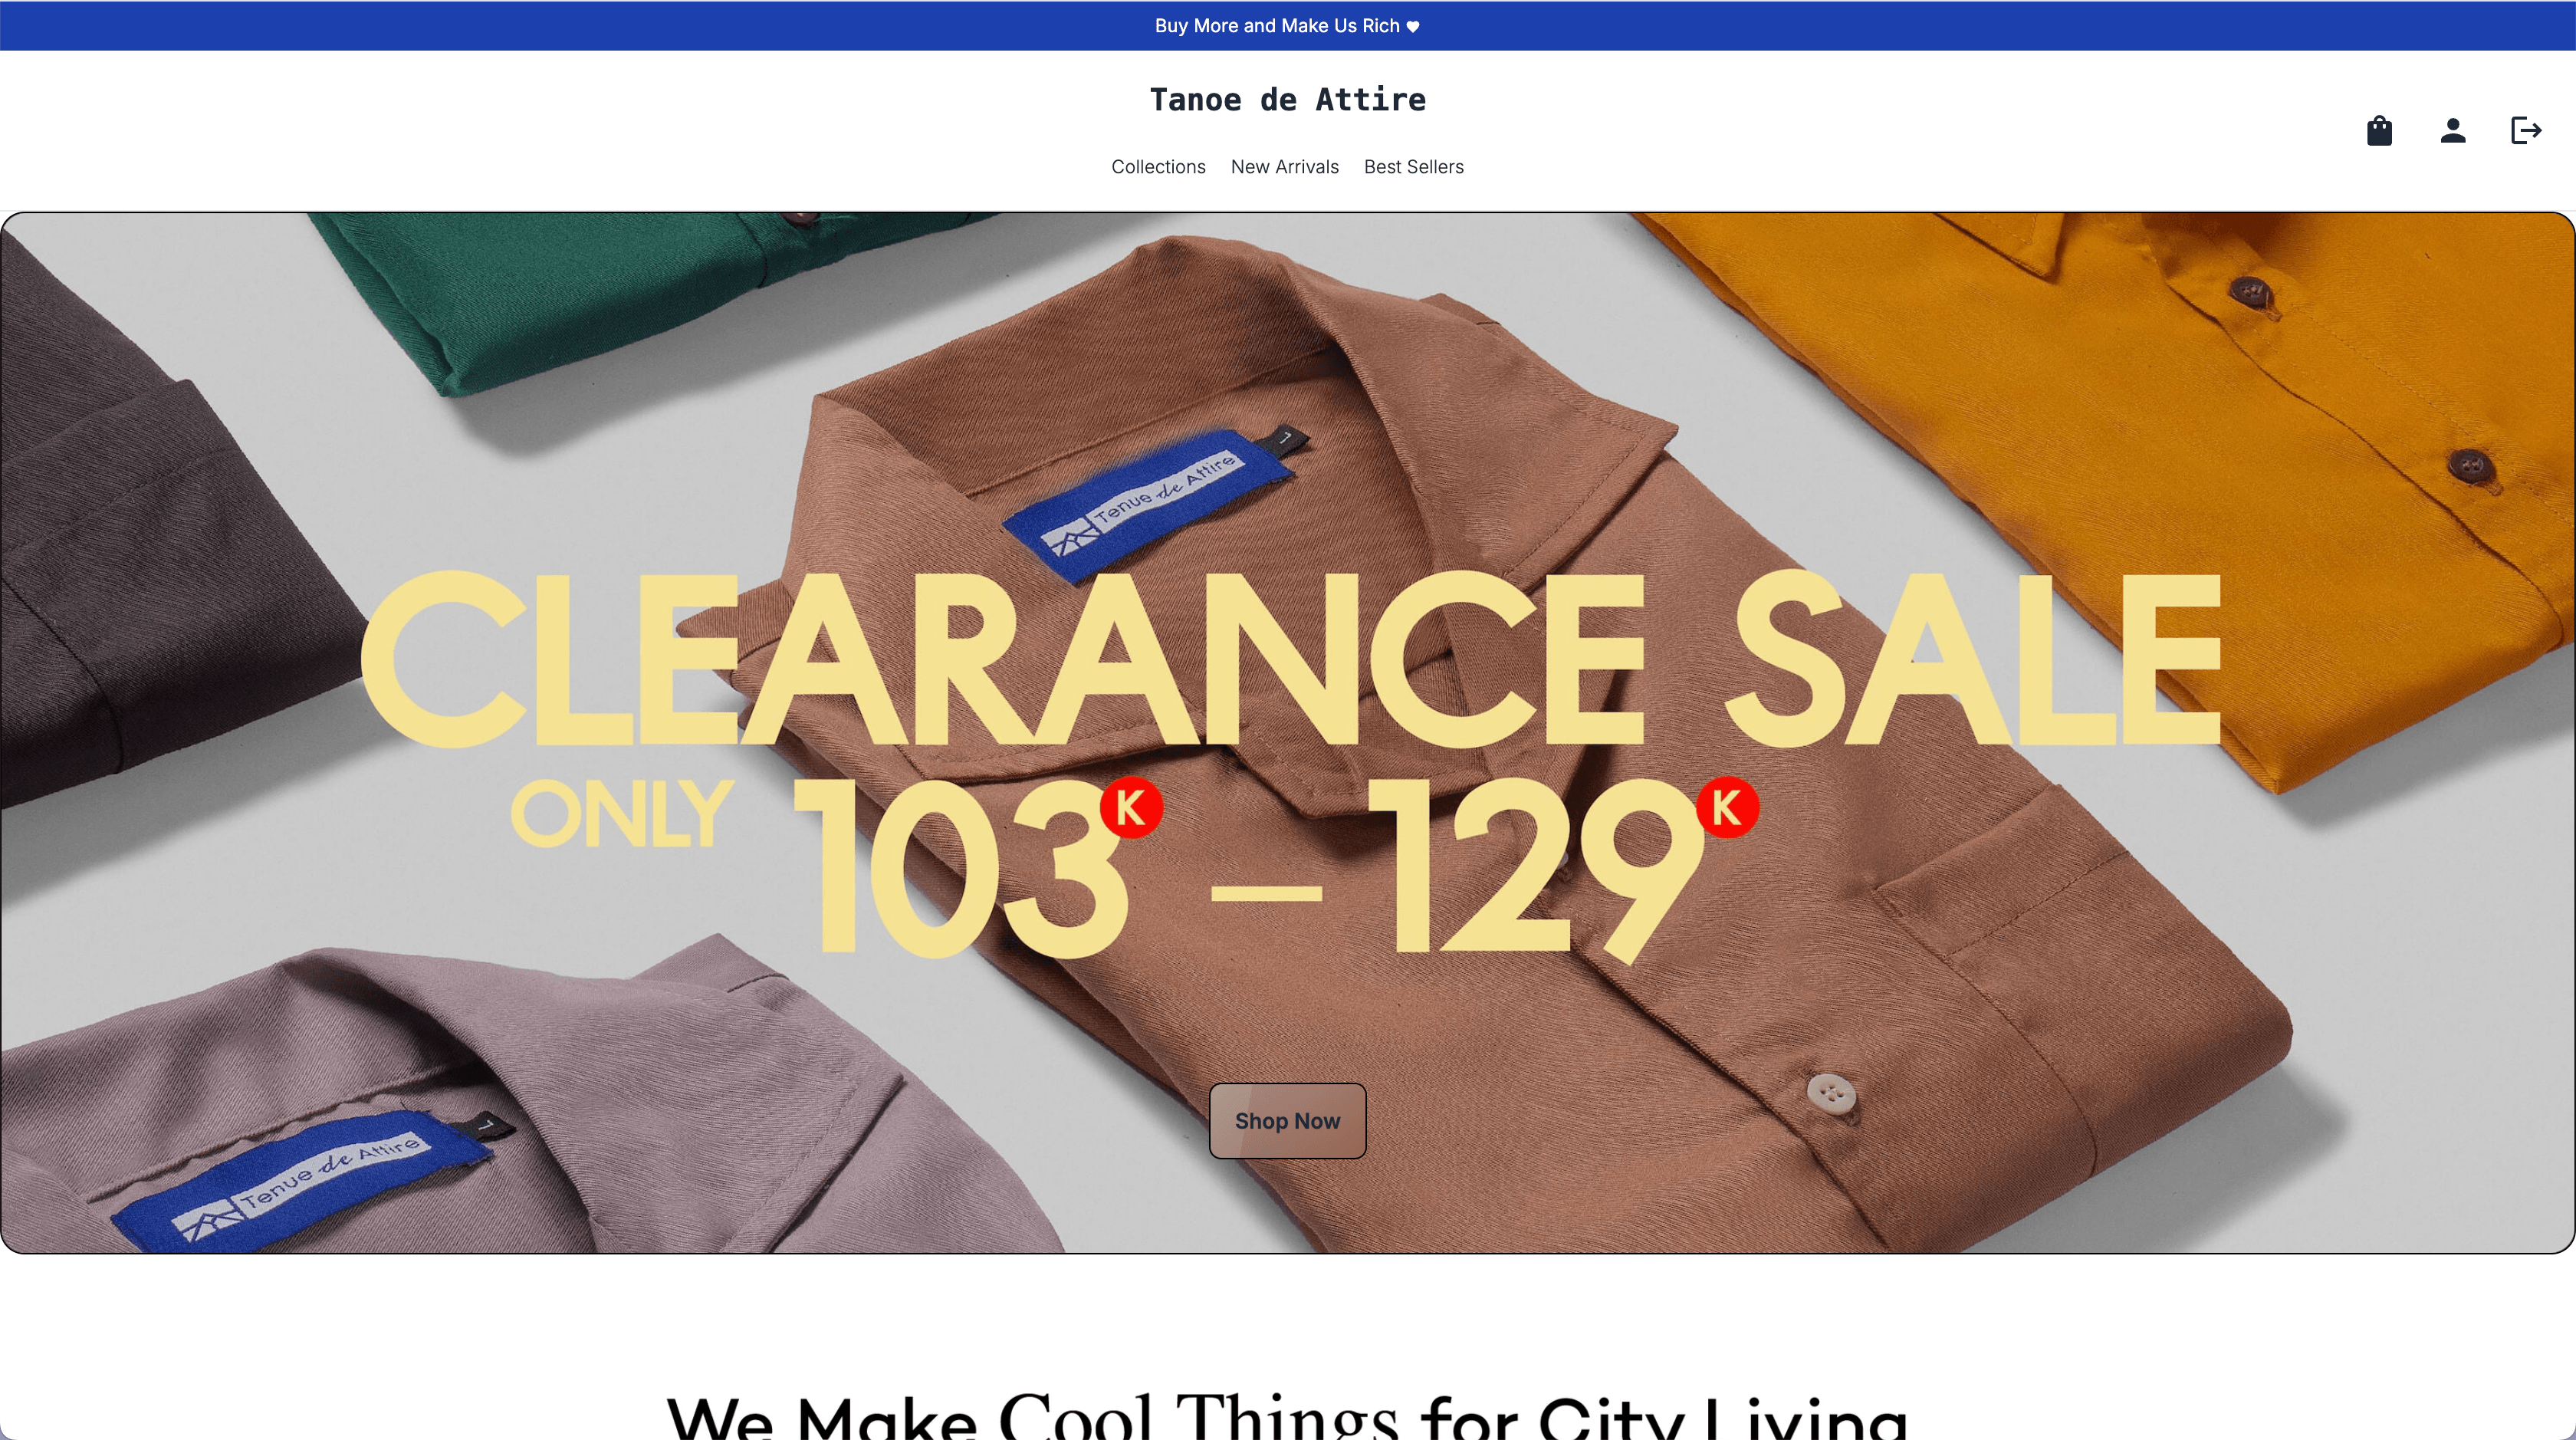The height and width of the screenshot is (1440, 2576).
Task: Click the Tanoe de Attire site logo
Action: point(1287,100)
